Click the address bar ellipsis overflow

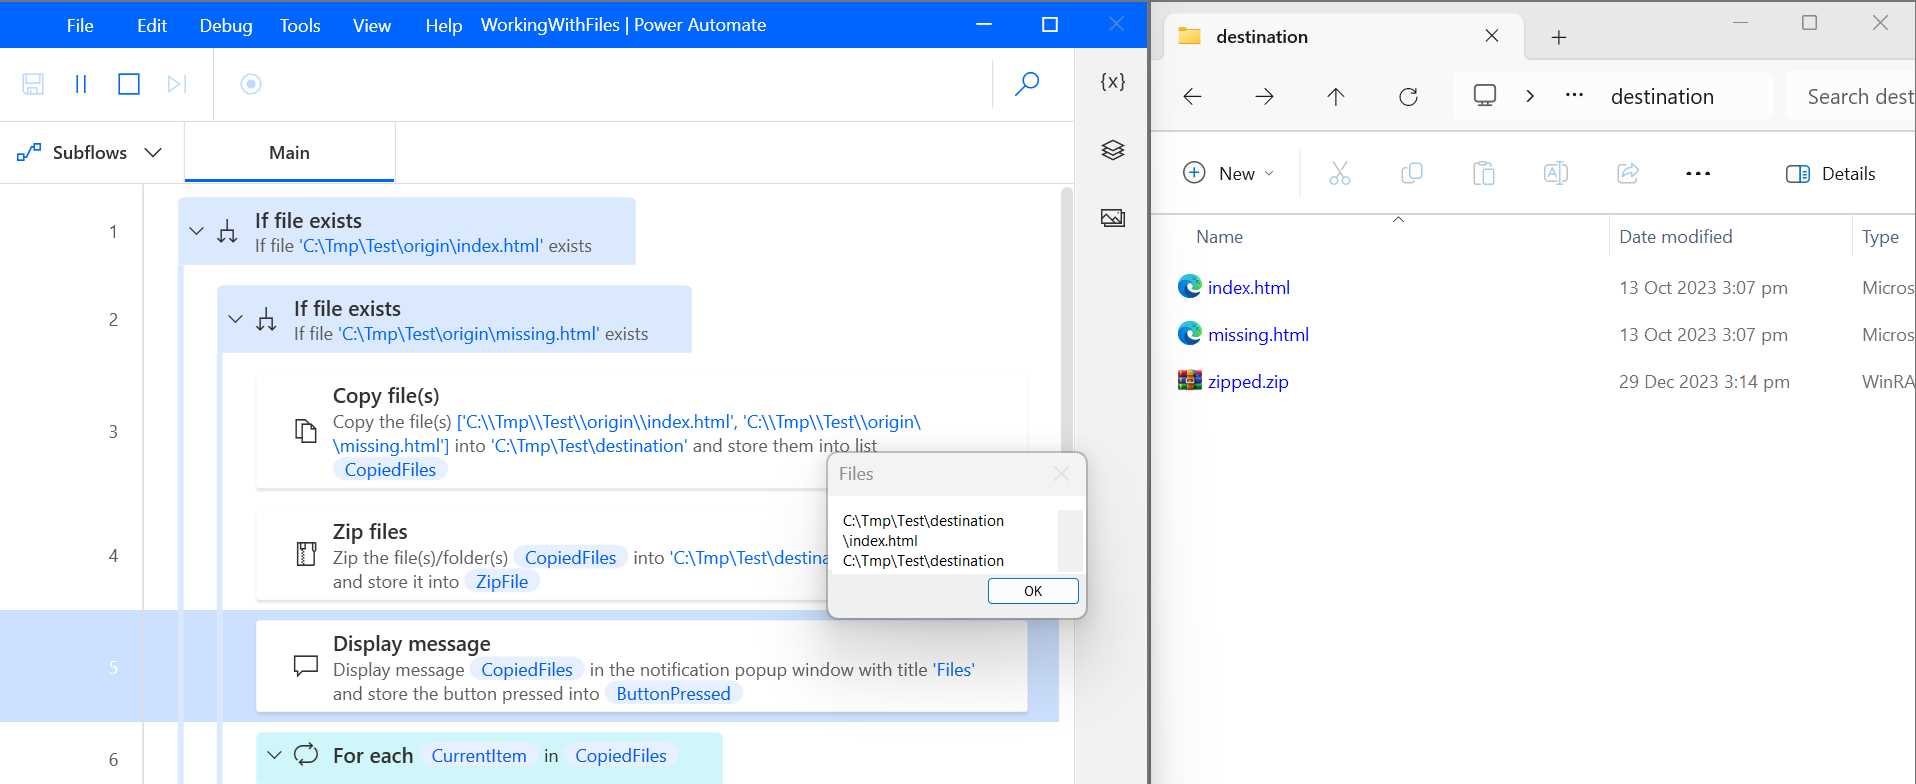coord(1574,95)
